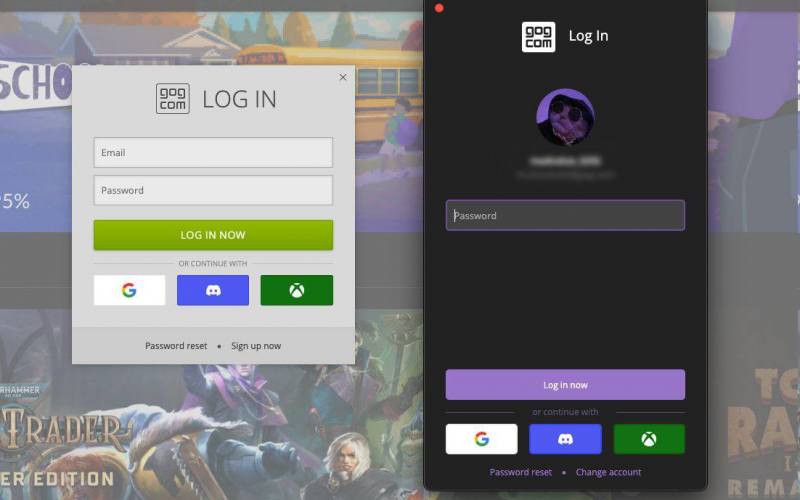Image resolution: width=800 pixels, height=500 pixels.
Task: Click the user avatar in dark window
Action: [x=565, y=117]
